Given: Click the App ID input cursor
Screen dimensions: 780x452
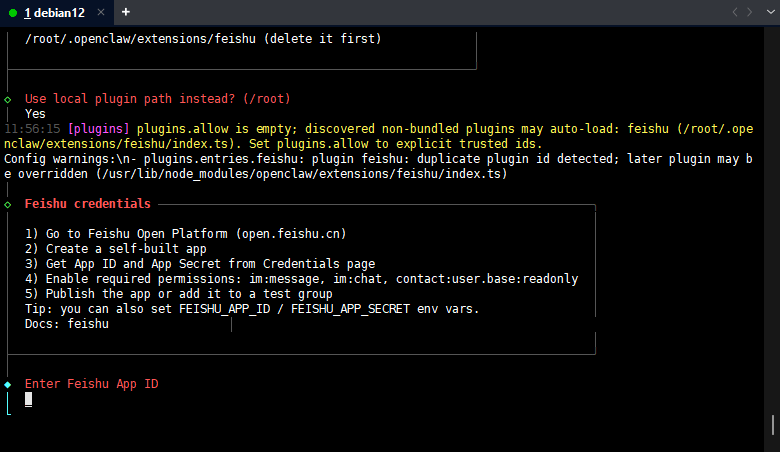Looking at the screenshot, I should pyautogui.click(x=29, y=399).
